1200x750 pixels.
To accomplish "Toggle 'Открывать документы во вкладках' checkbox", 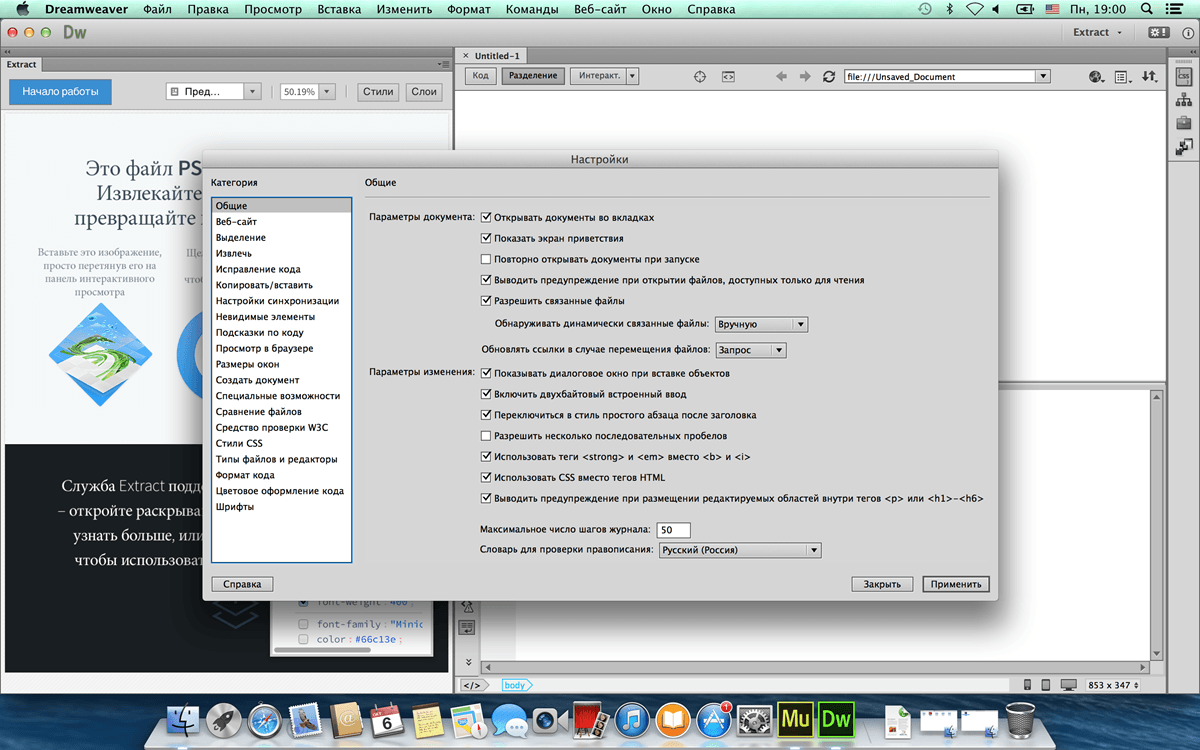I will (x=486, y=217).
